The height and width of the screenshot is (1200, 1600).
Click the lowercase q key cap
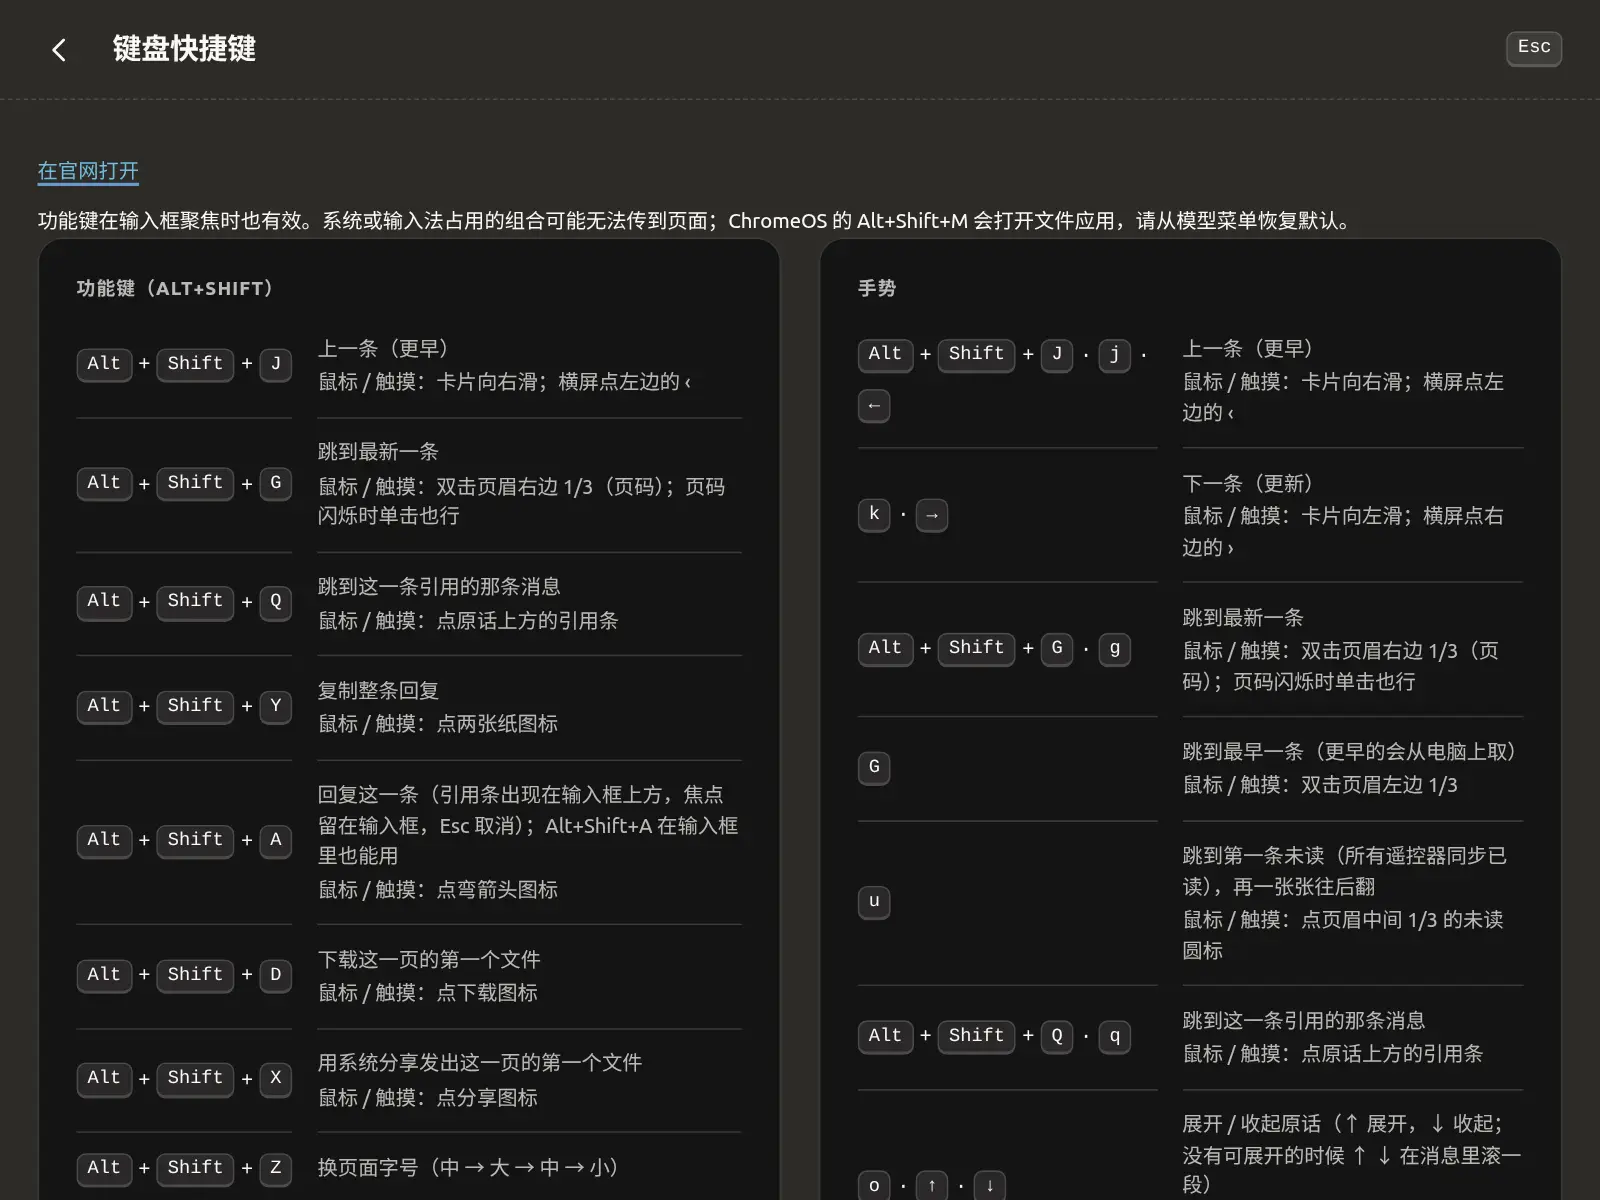coord(1115,1036)
